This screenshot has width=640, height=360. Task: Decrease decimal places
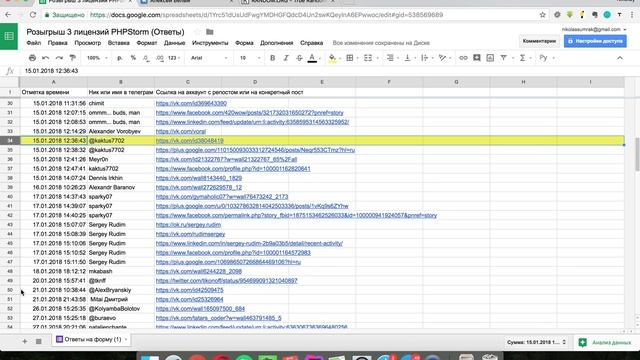pyautogui.click(x=146, y=58)
